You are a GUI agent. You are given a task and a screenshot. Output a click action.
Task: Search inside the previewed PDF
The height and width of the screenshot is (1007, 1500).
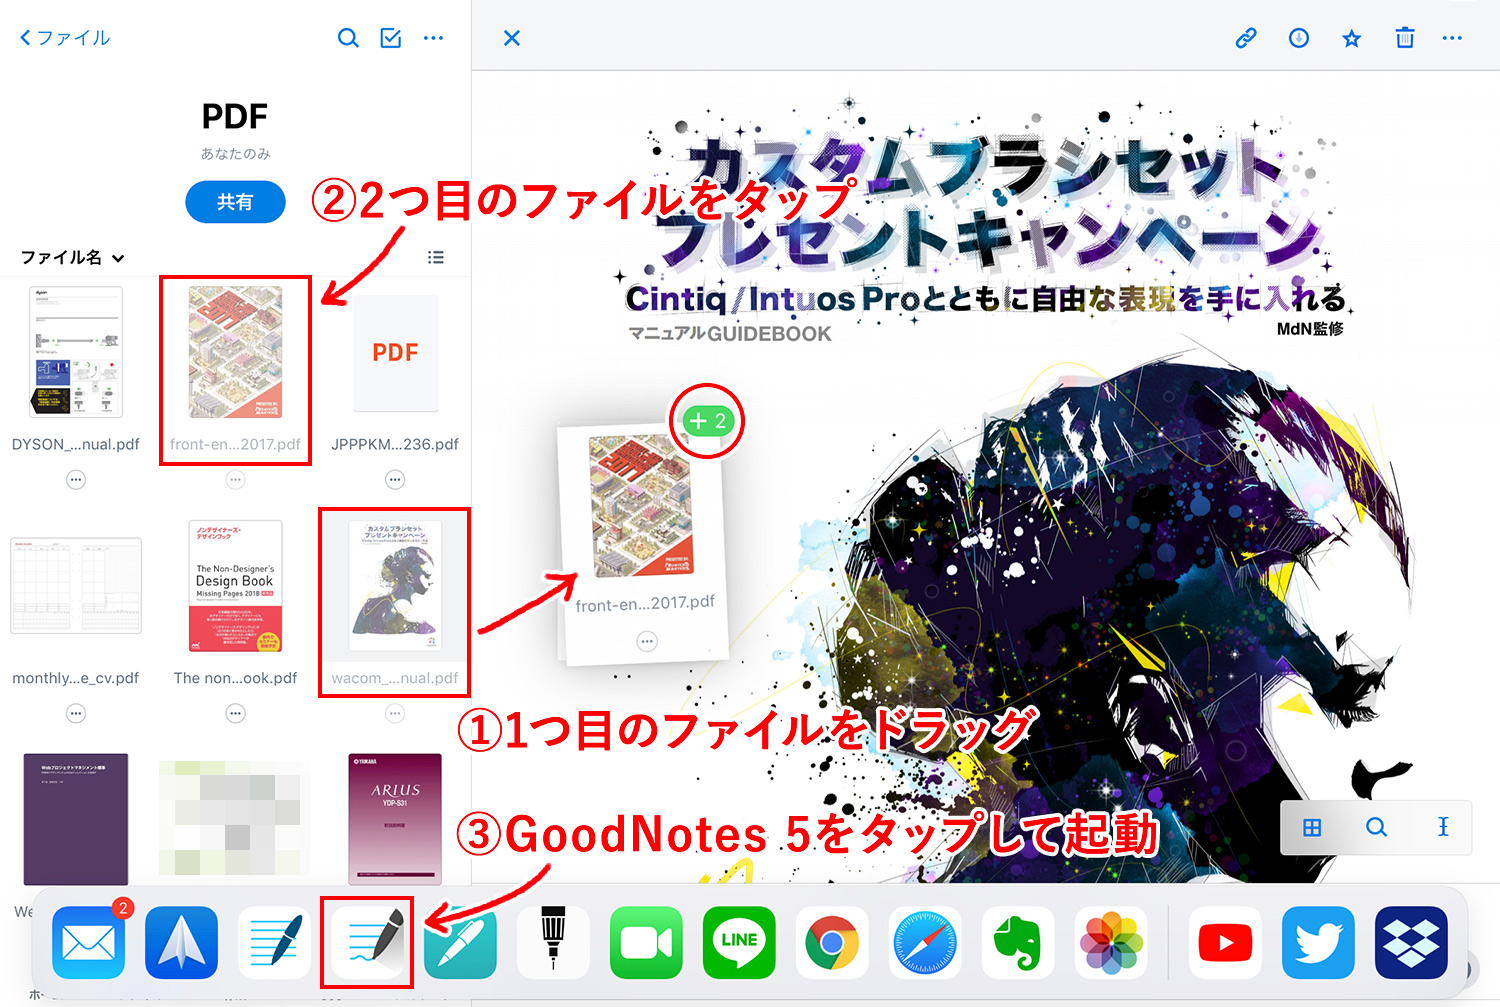[x=1377, y=827]
